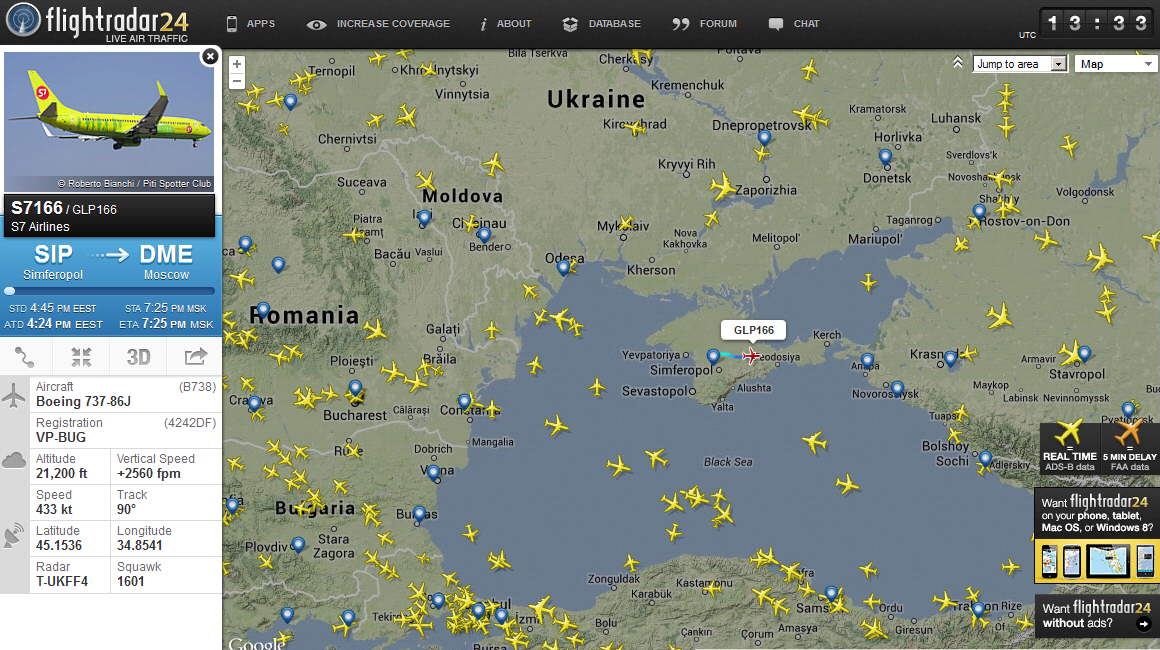Click the Bucharest airport pin

click(356, 388)
